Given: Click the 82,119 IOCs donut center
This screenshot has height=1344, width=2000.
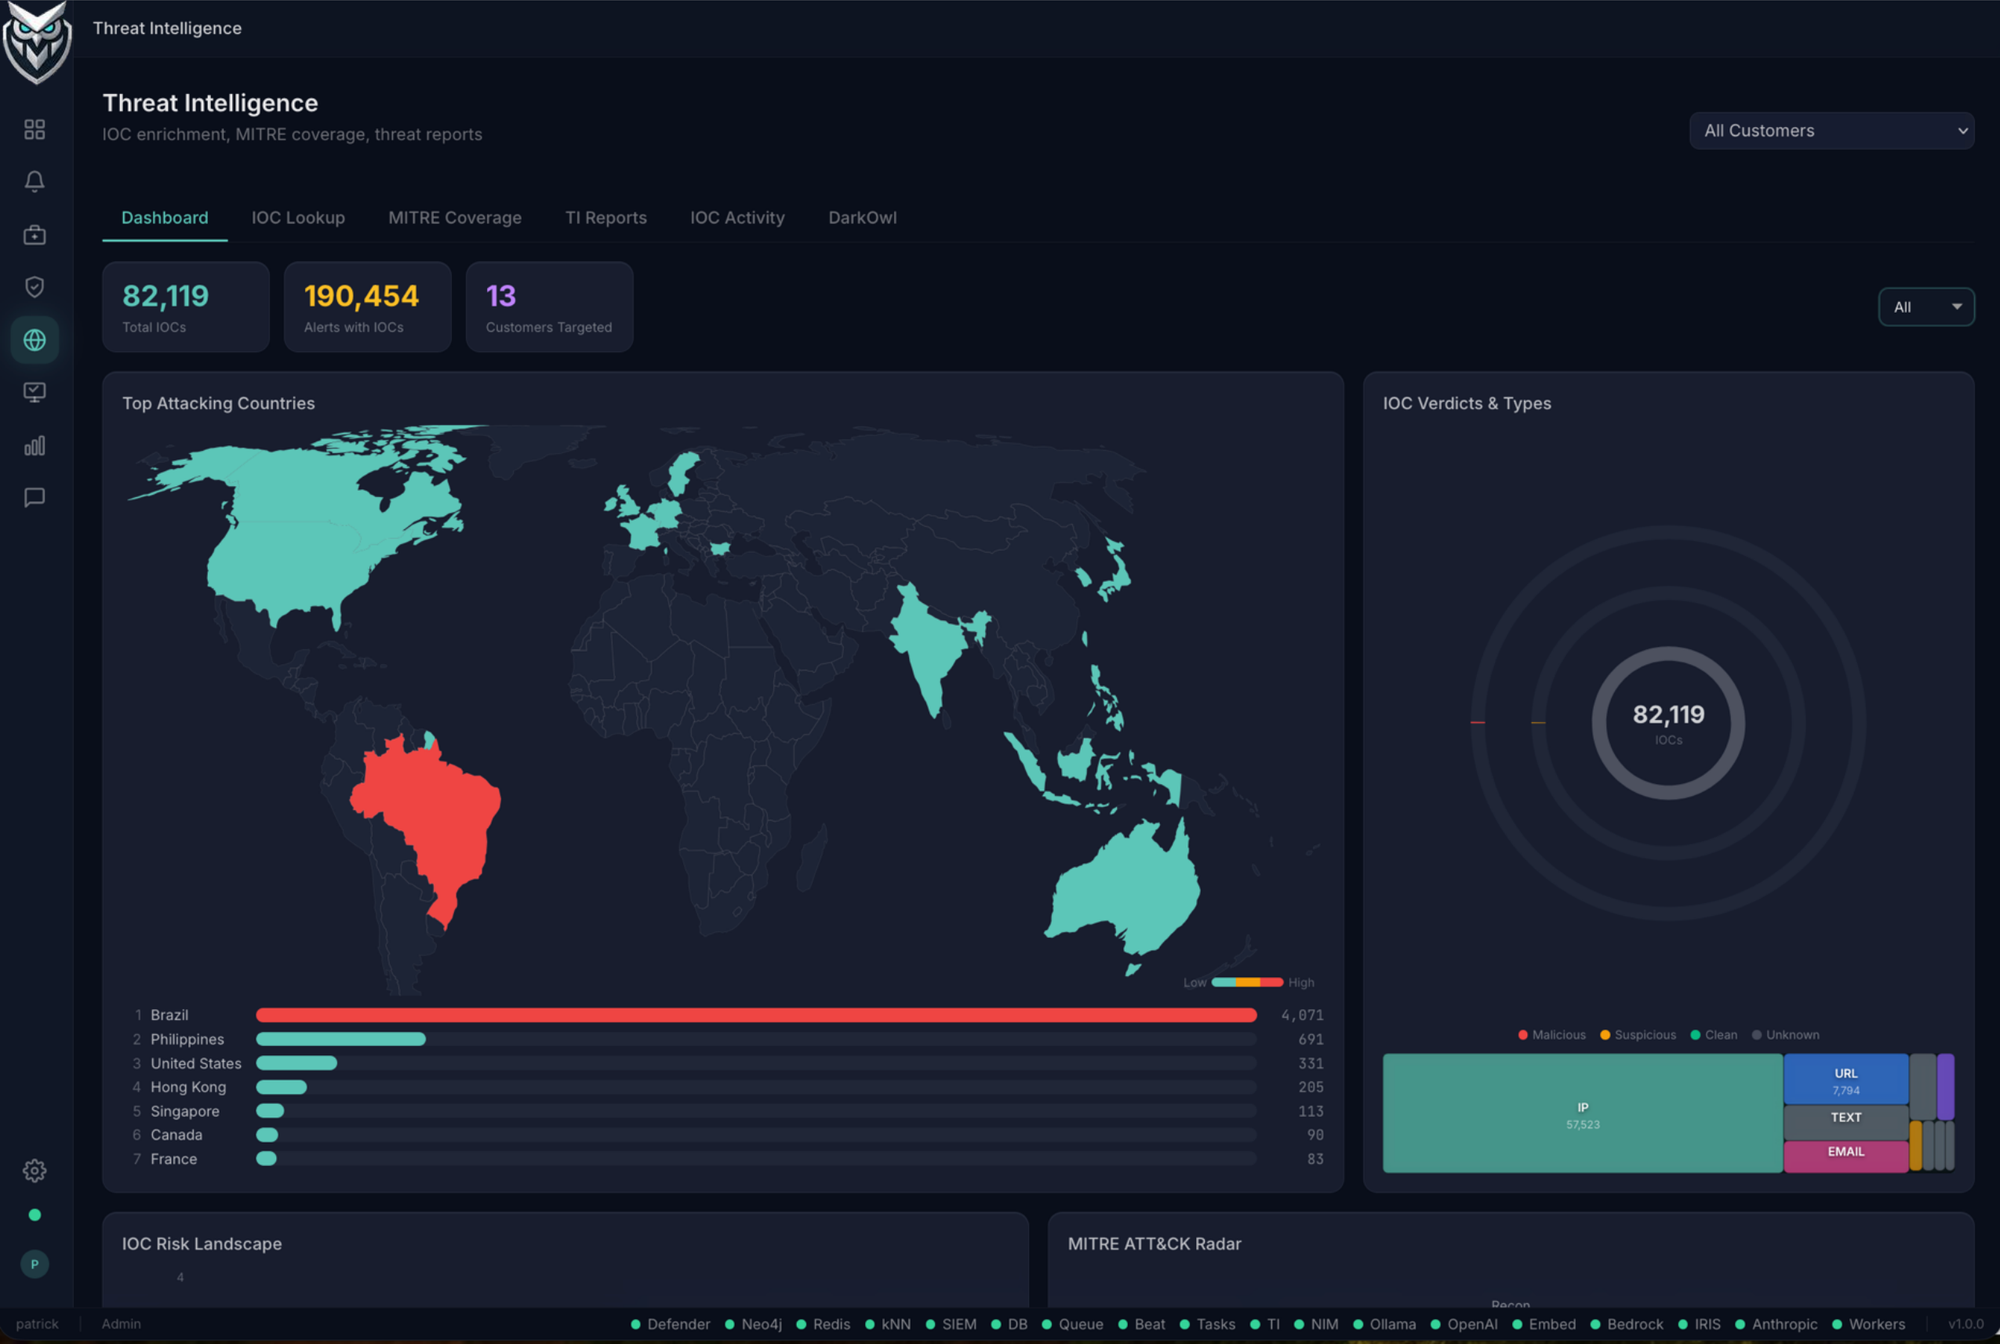Looking at the screenshot, I should (1668, 723).
